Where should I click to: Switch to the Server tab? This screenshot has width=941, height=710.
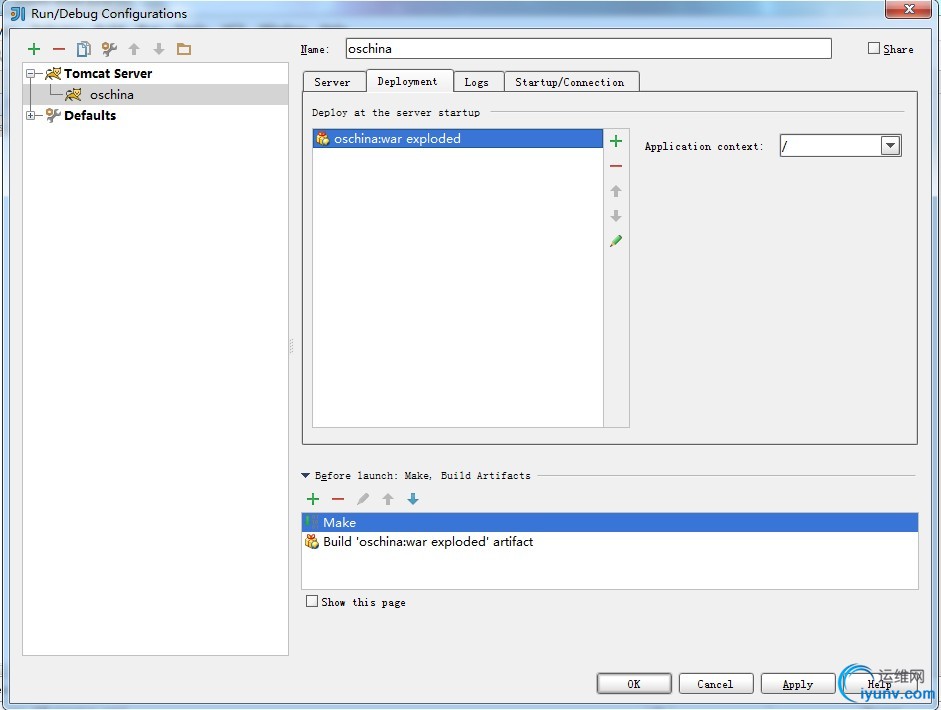(332, 82)
